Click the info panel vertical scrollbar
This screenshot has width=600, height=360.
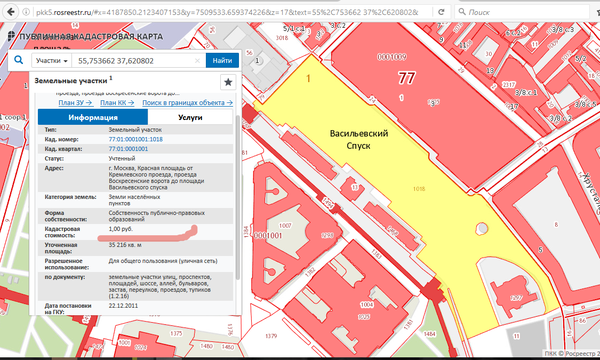point(238,197)
